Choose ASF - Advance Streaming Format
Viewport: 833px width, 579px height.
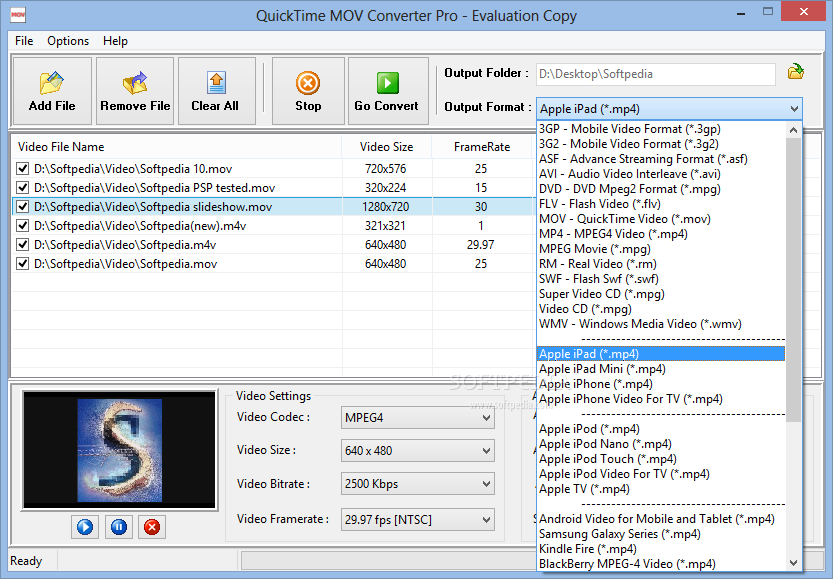(x=661, y=159)
